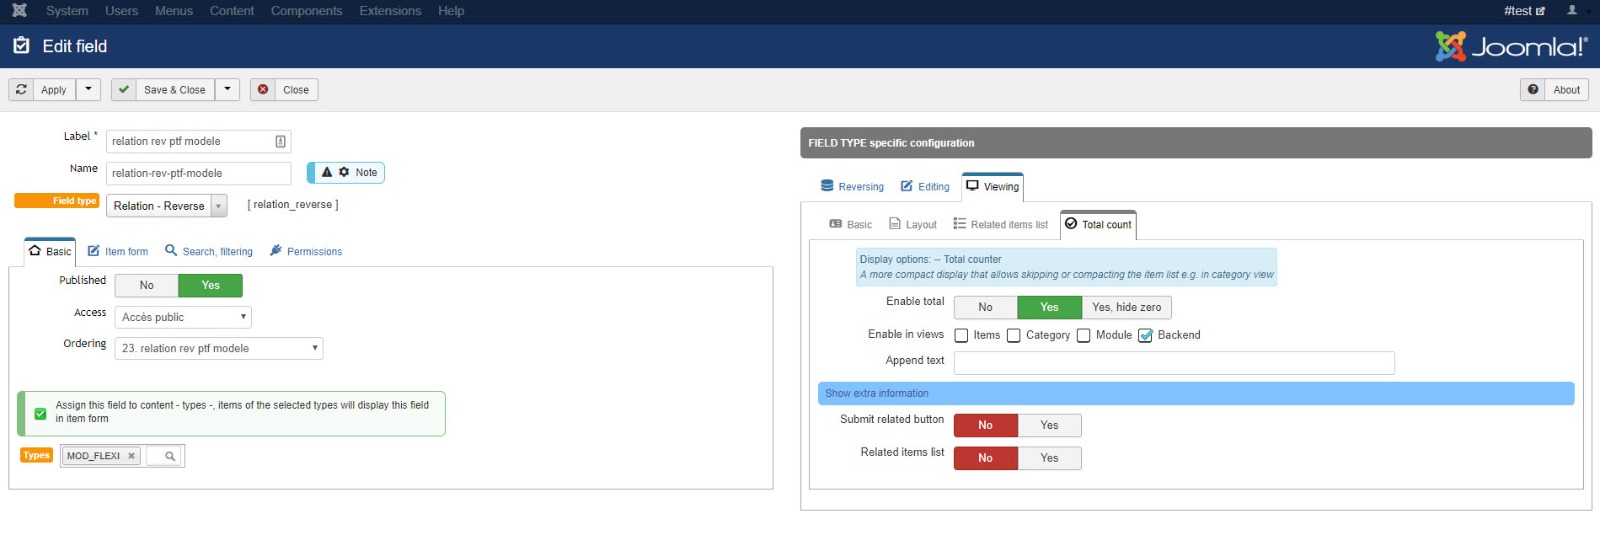This screenshot has width=1600, height=560.
Task: Open the Save & Close dropdown arrow
Action: coord(227,89)
